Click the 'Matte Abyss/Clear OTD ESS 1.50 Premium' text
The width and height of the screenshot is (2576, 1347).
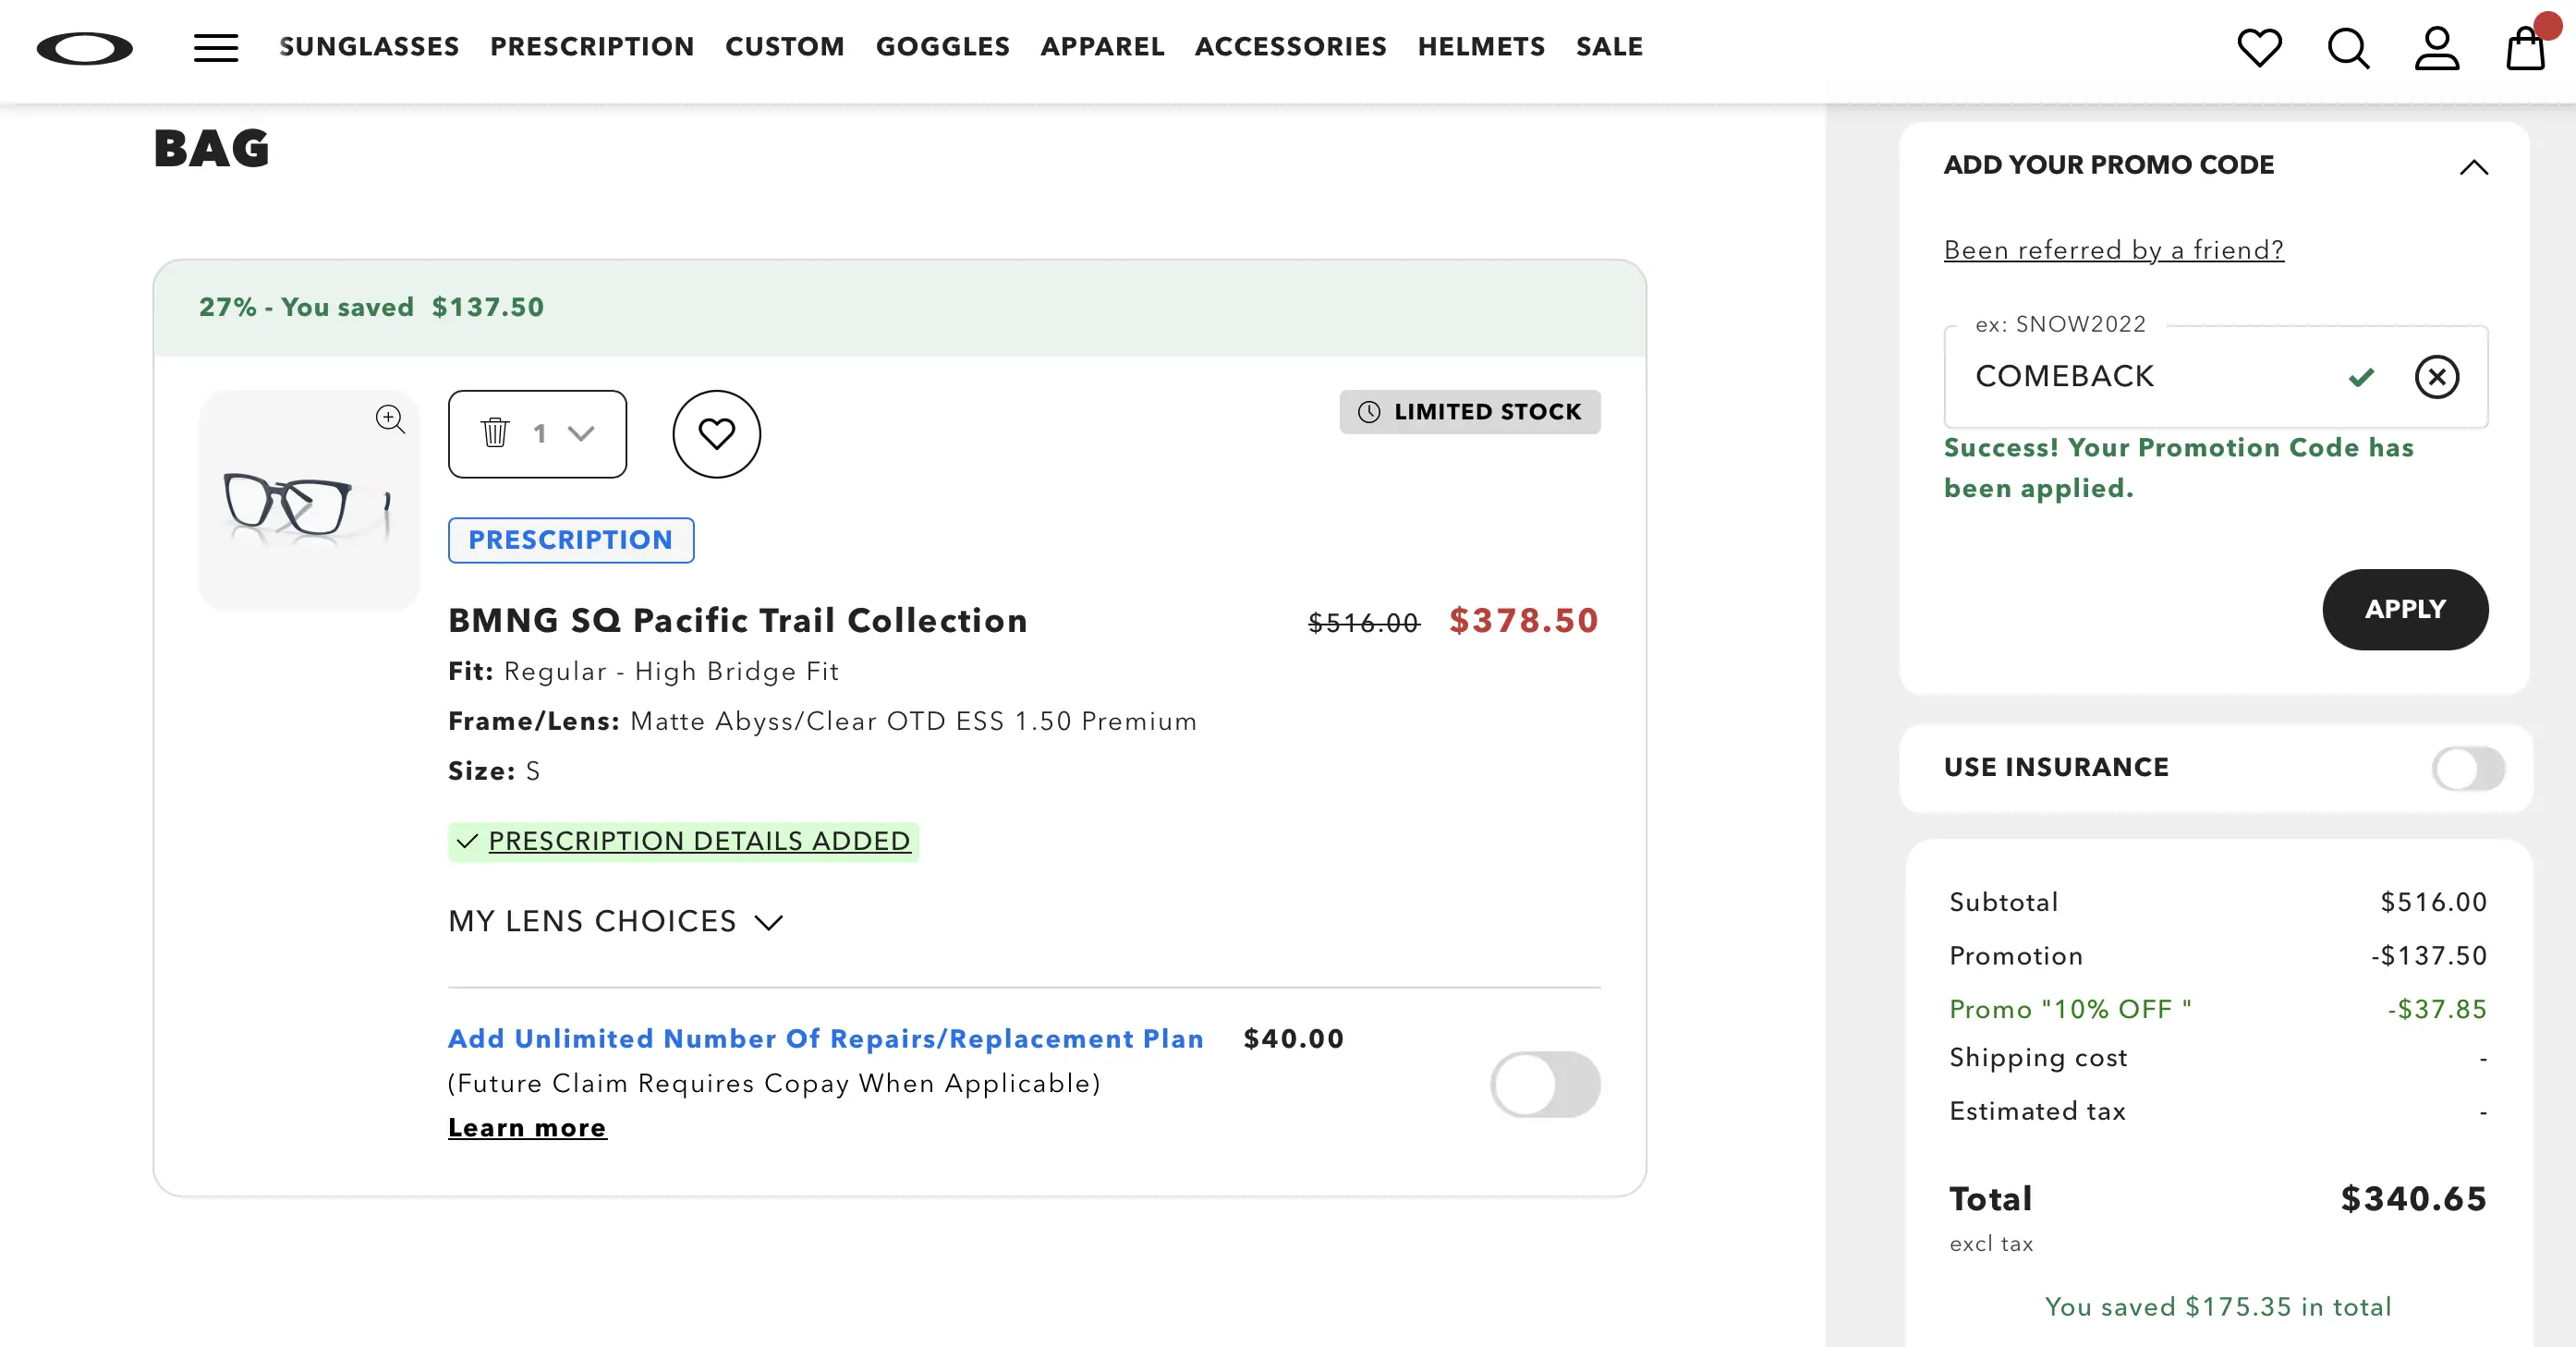click(913, 721)
